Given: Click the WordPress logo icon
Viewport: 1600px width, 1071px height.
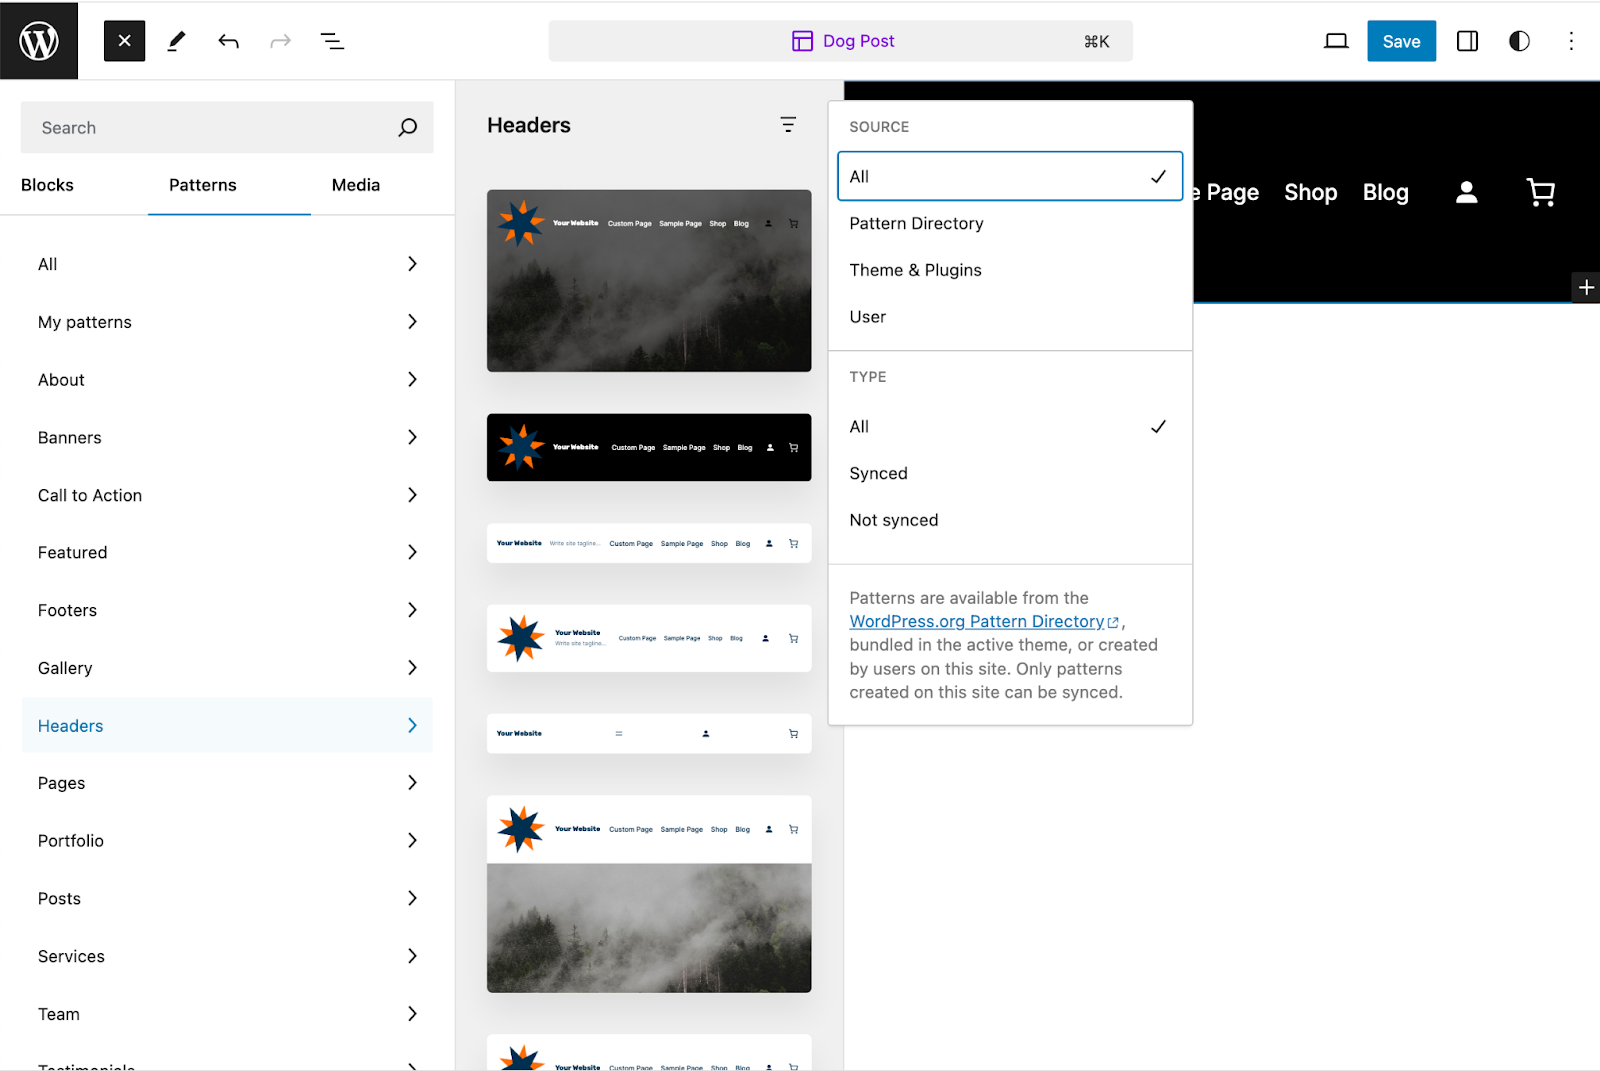Looking at the screenshot, I should [39, 41].
